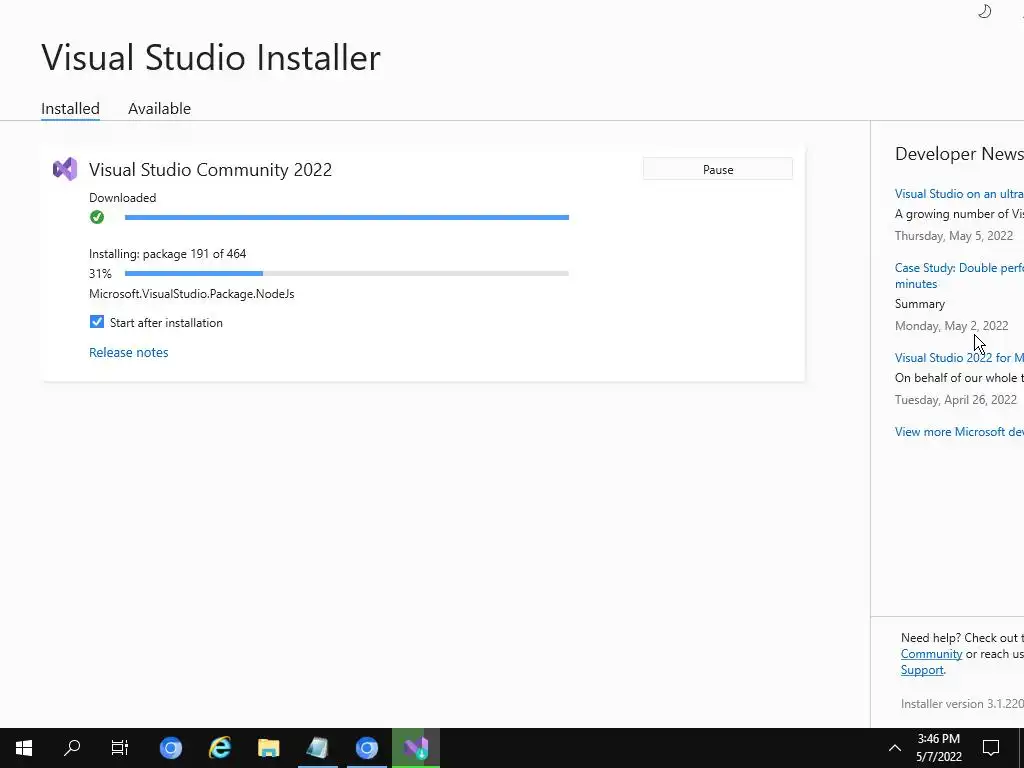Image resolution: width=1024 pixels, height=768 pixels.
Task: Click the Installer version text
Action: (x=962, y=704)
